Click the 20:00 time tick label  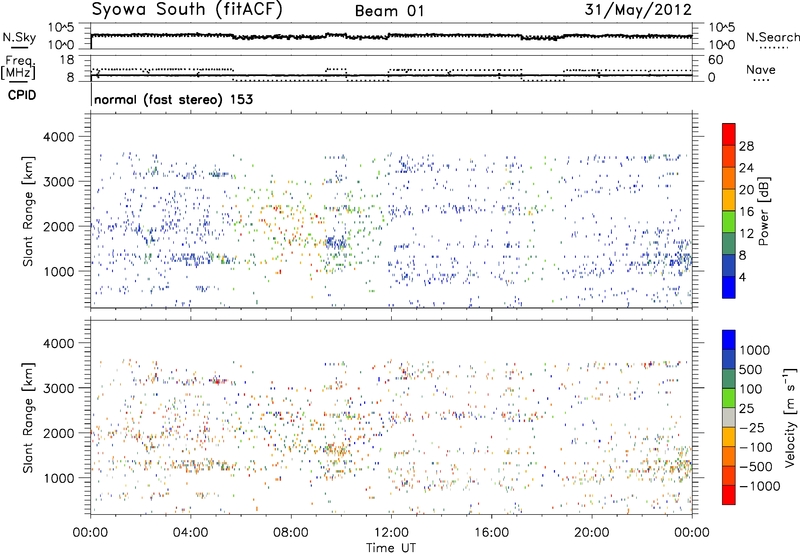[592, 533]
